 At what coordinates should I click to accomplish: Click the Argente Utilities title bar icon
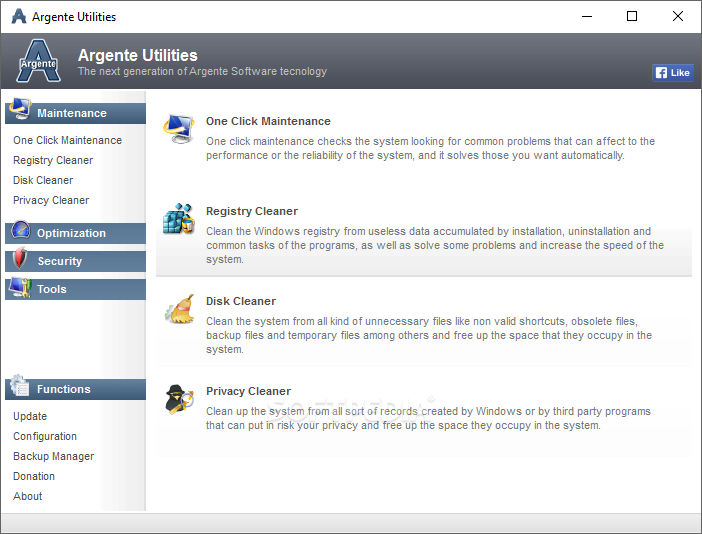pos(19,17)
